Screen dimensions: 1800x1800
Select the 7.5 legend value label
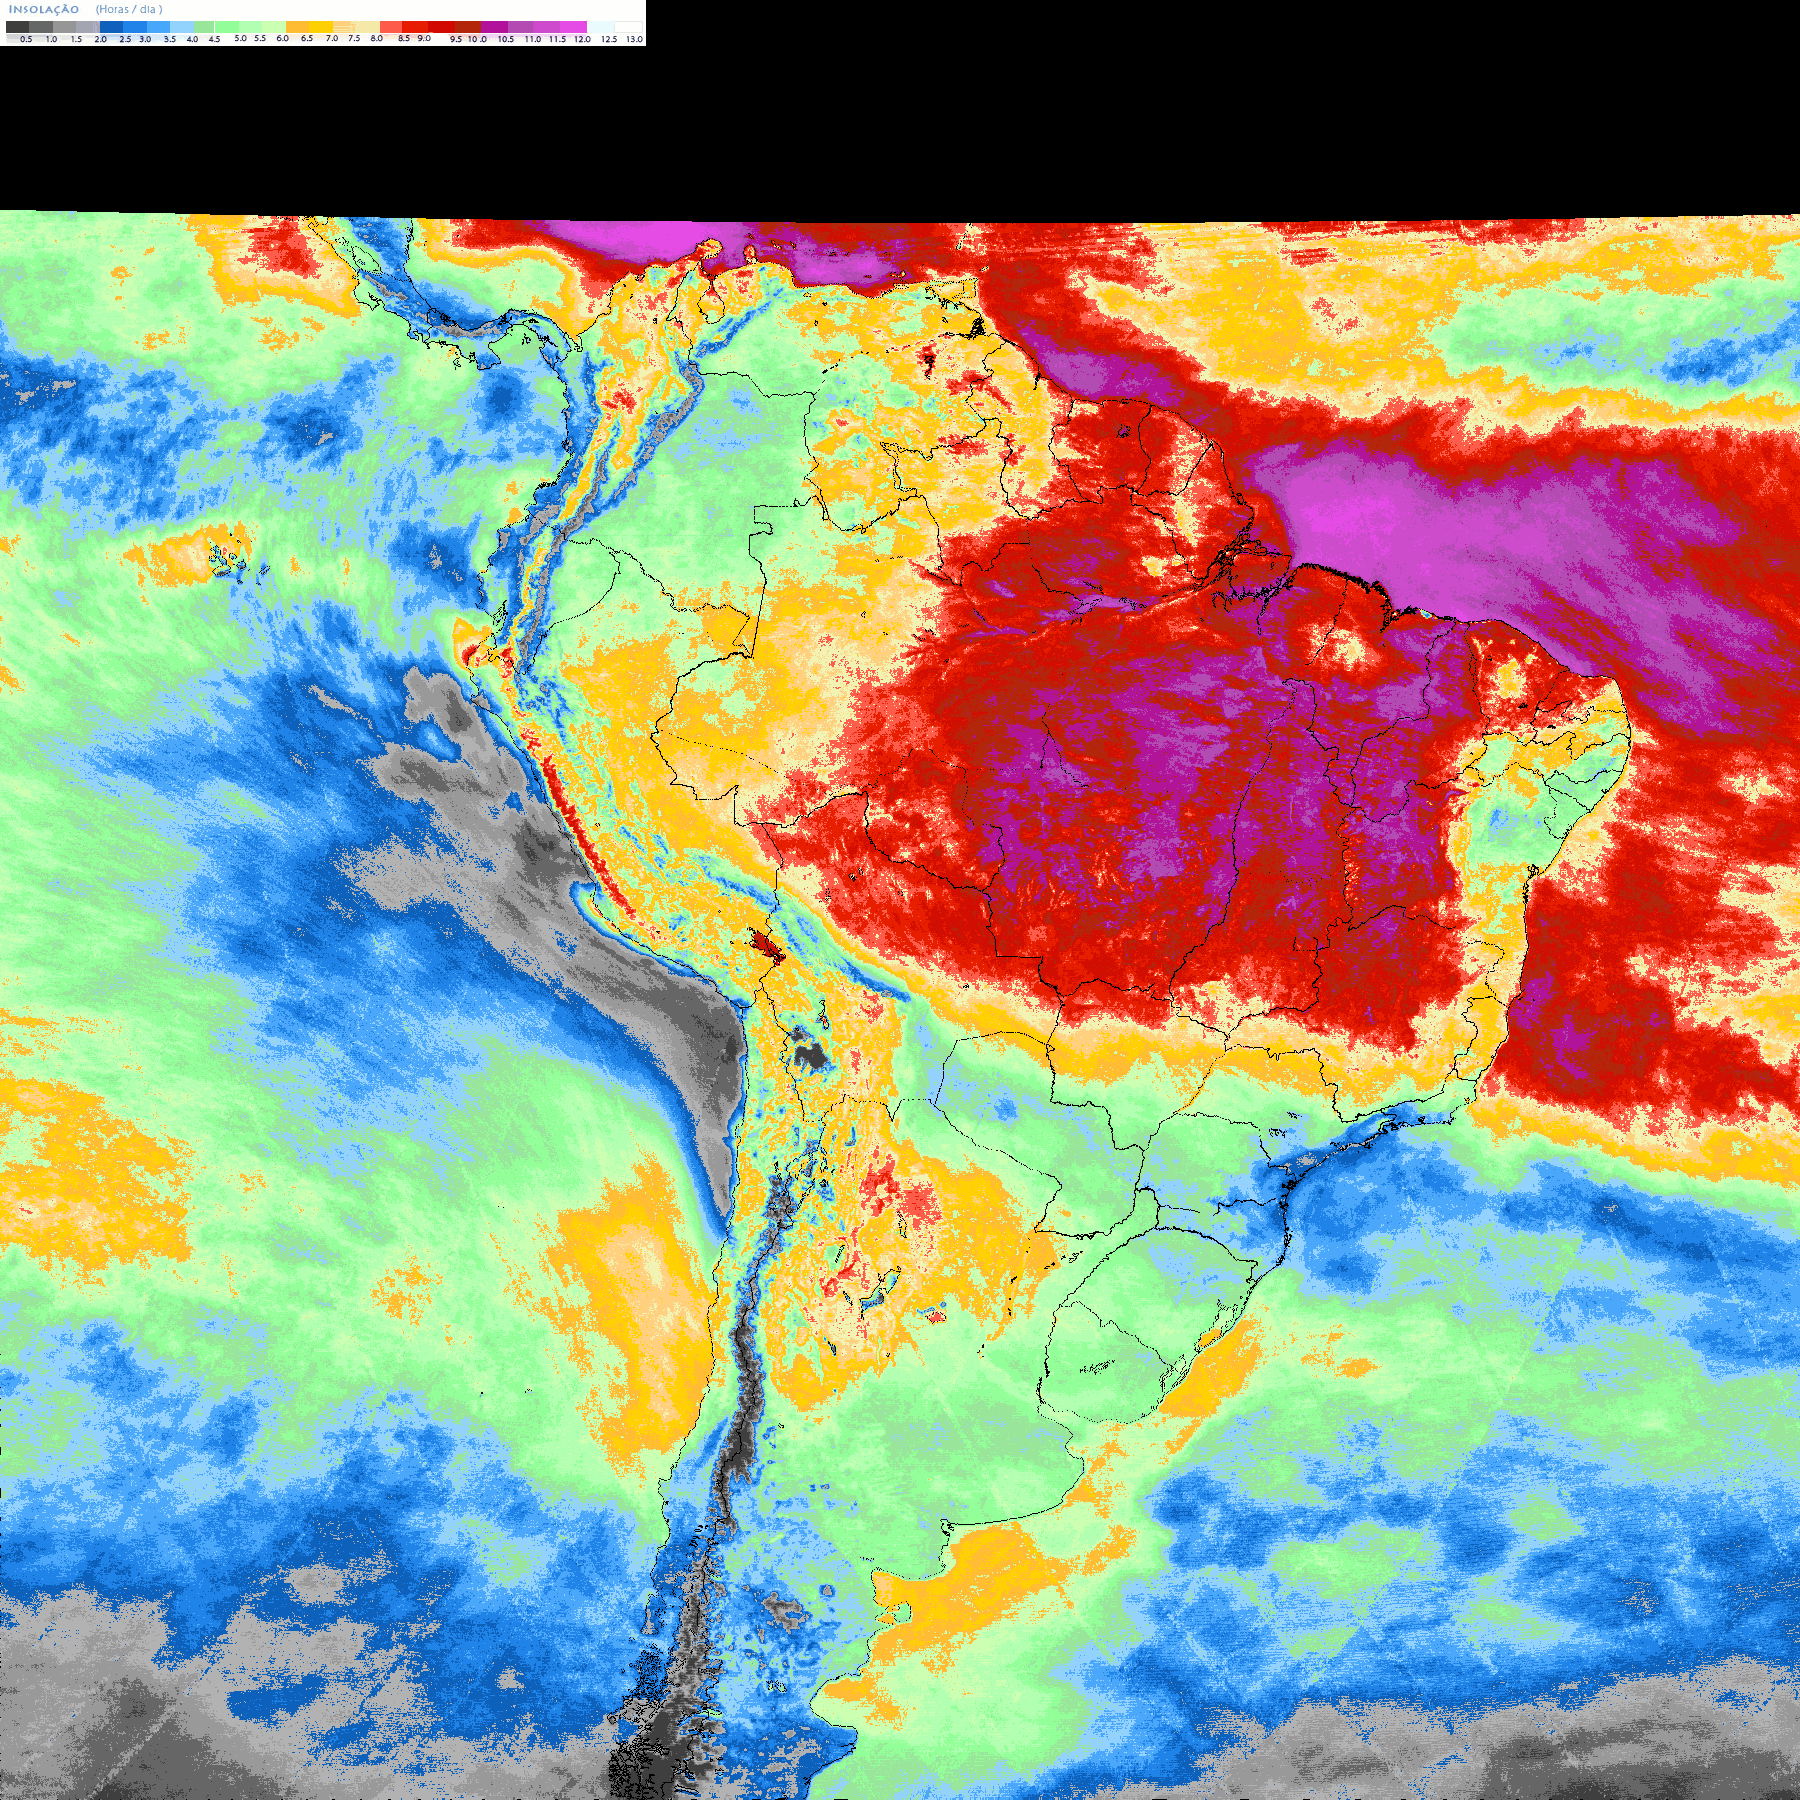pos(354,38)
